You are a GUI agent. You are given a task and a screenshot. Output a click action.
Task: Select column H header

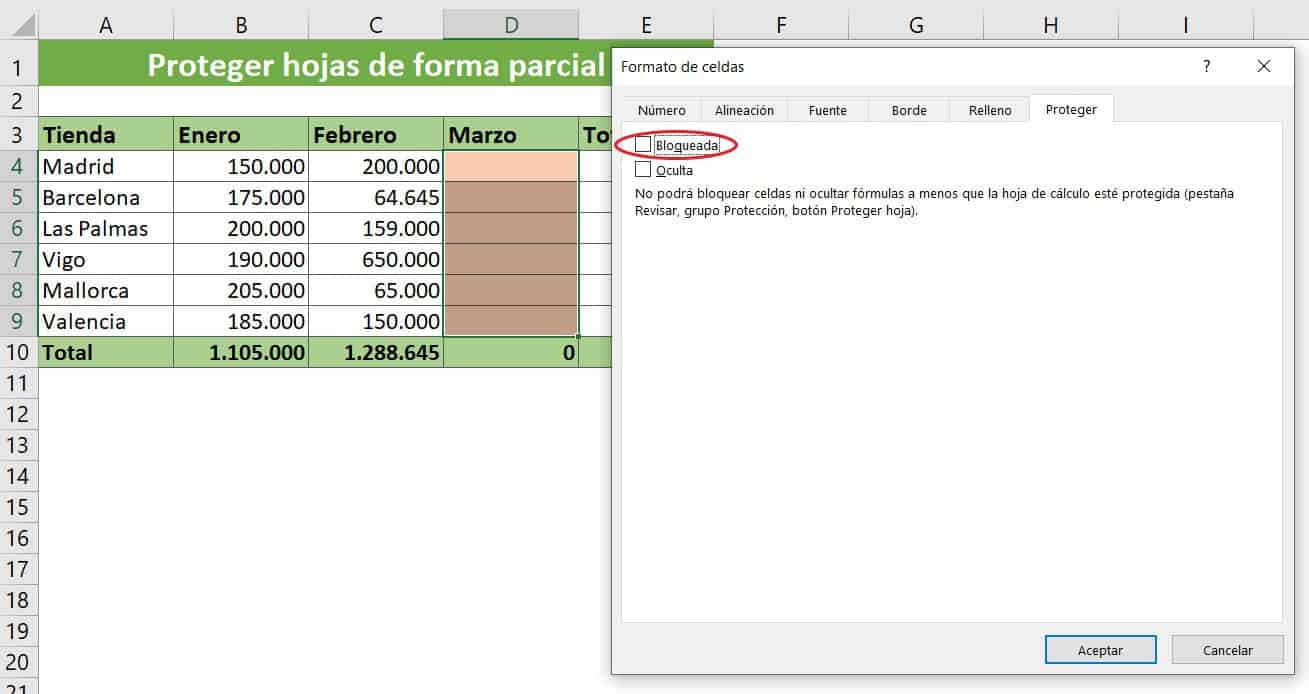(x=1051, y=26)
